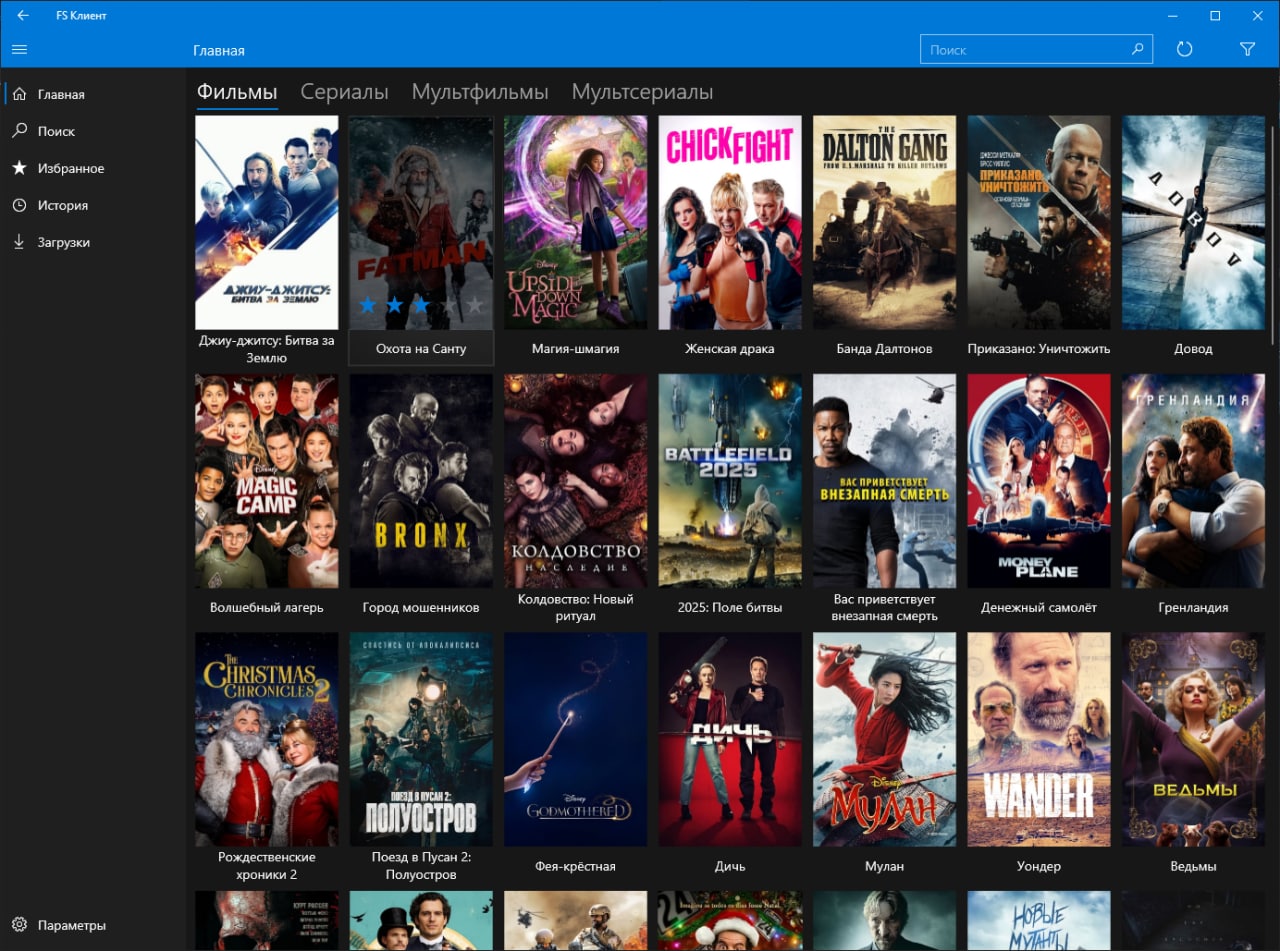
Task: Rate Fatman with the first star
Action: 367,304
